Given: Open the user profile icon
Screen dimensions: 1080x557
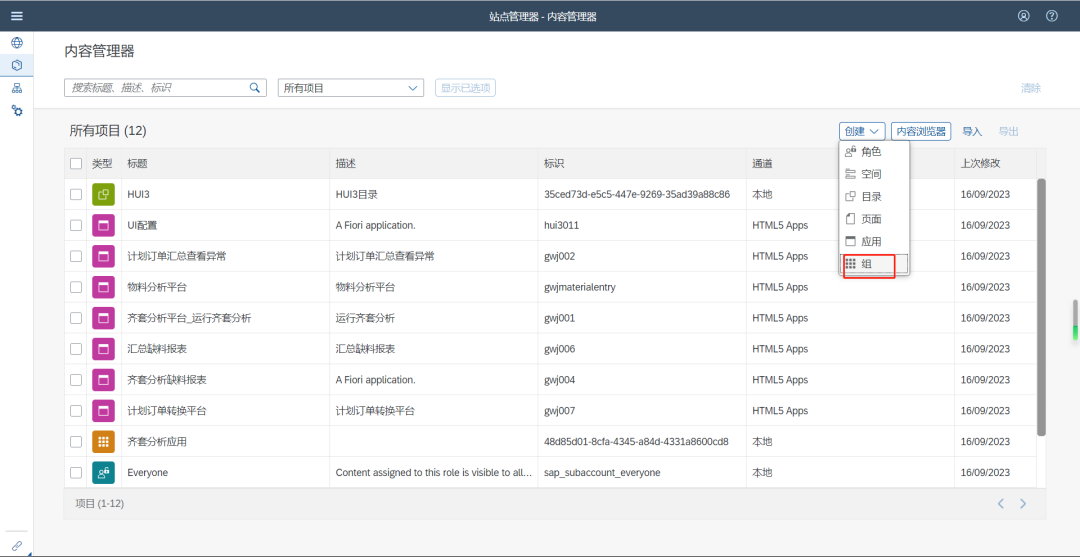Looking at the screenshot, I should tap(1024, 16).
